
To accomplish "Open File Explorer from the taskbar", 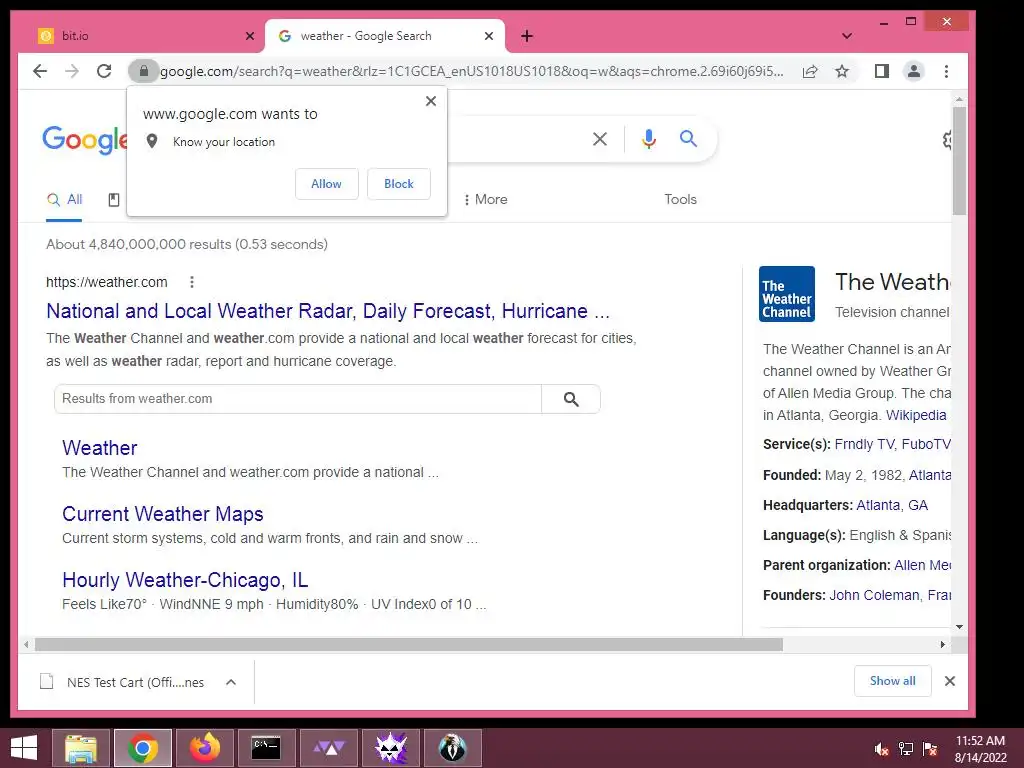I will pyautogui.click(x=80, y=748).
